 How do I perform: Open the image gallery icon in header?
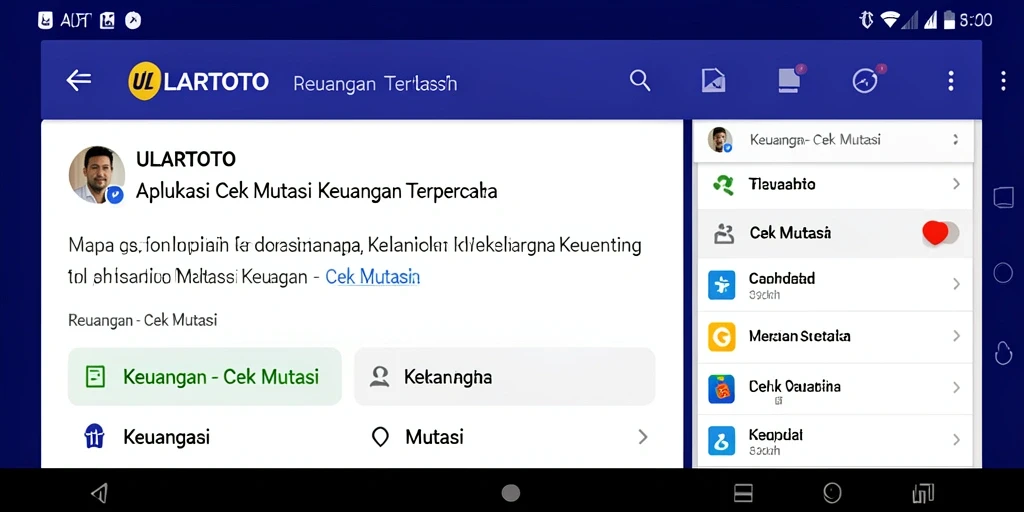click(x=714, y=80)
